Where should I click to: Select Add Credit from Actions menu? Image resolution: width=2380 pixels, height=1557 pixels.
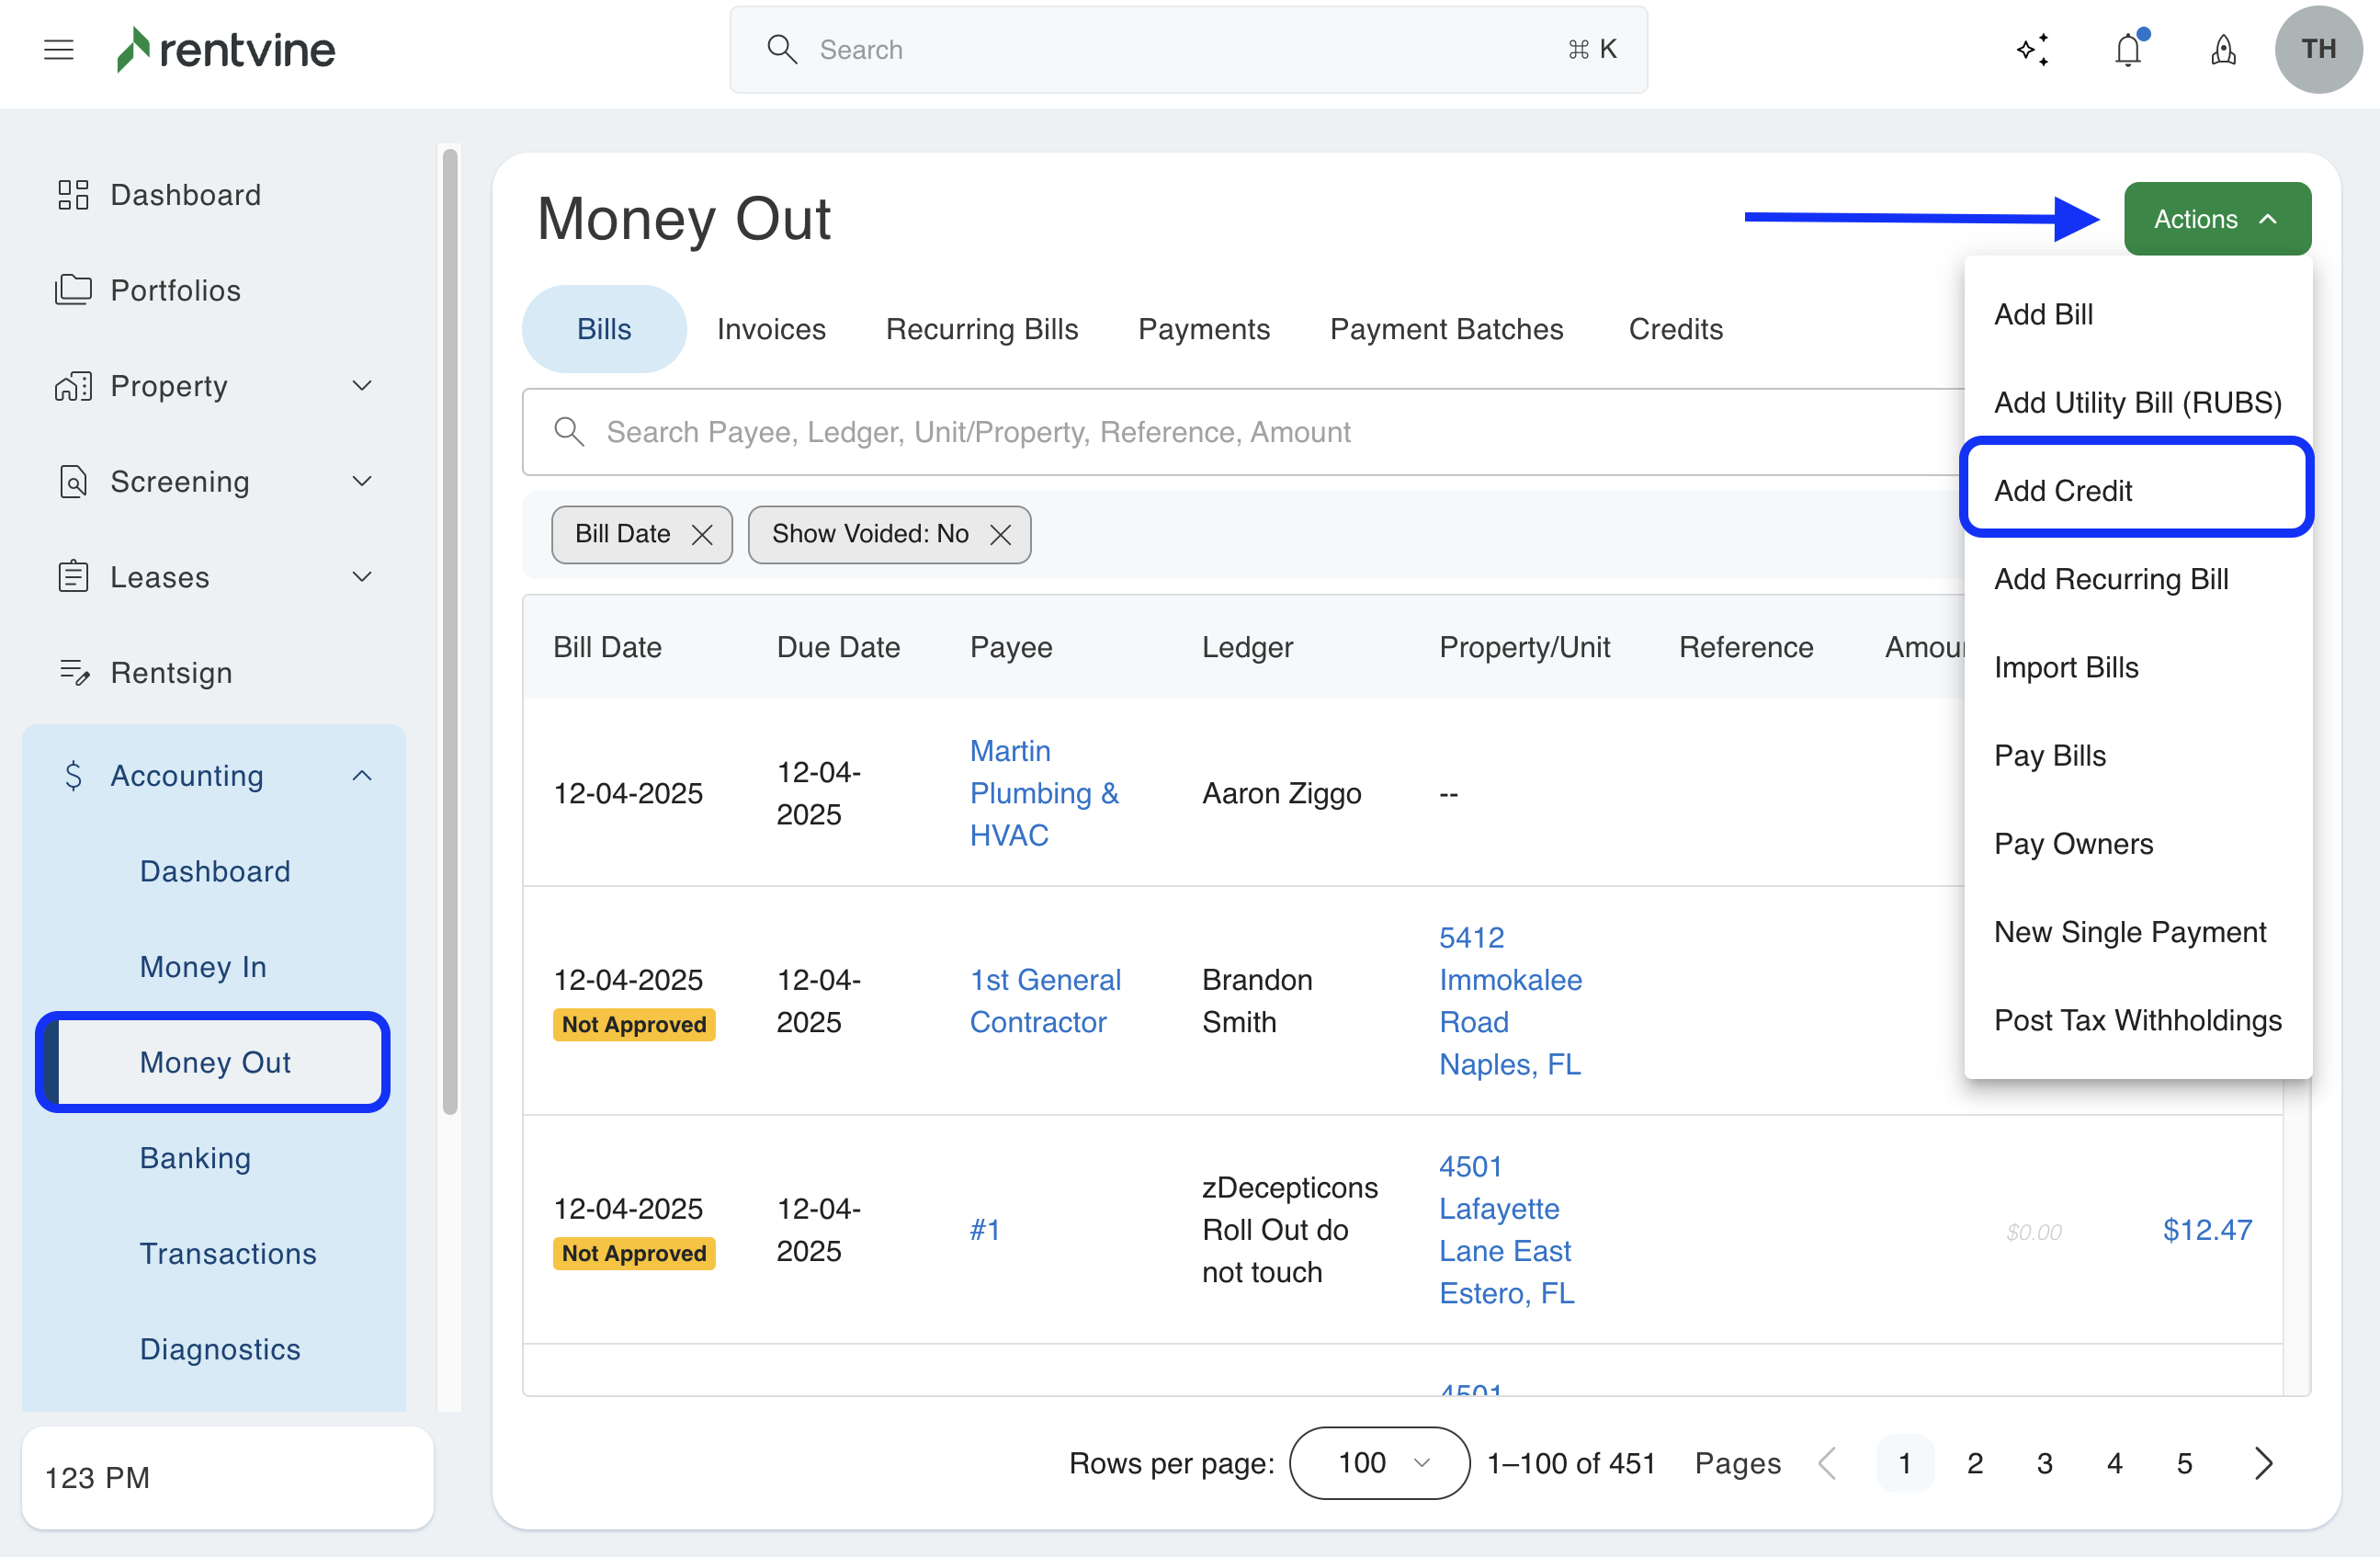click(x=2063, y=490)
